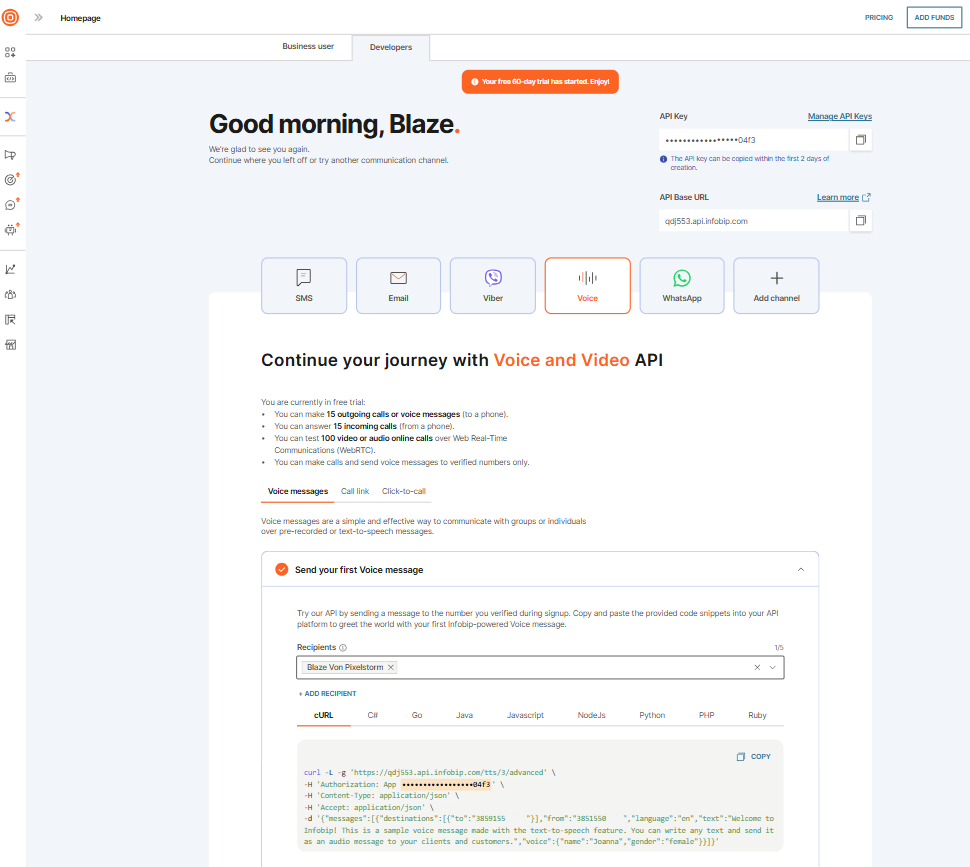Viewport: 970px width, 867px height.
Task: Select the Click-to-call tab
Action: (x=404, y=492)
